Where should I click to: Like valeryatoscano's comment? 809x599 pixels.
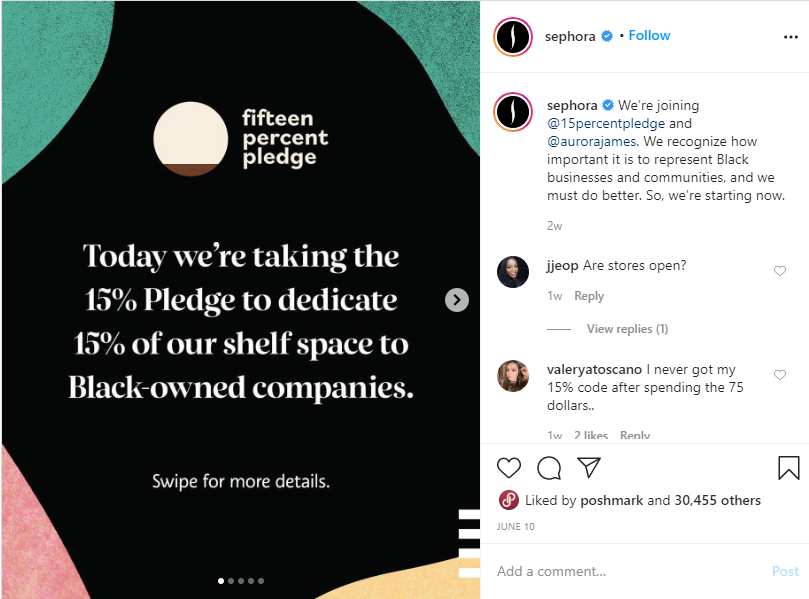(x=780, y=375)
